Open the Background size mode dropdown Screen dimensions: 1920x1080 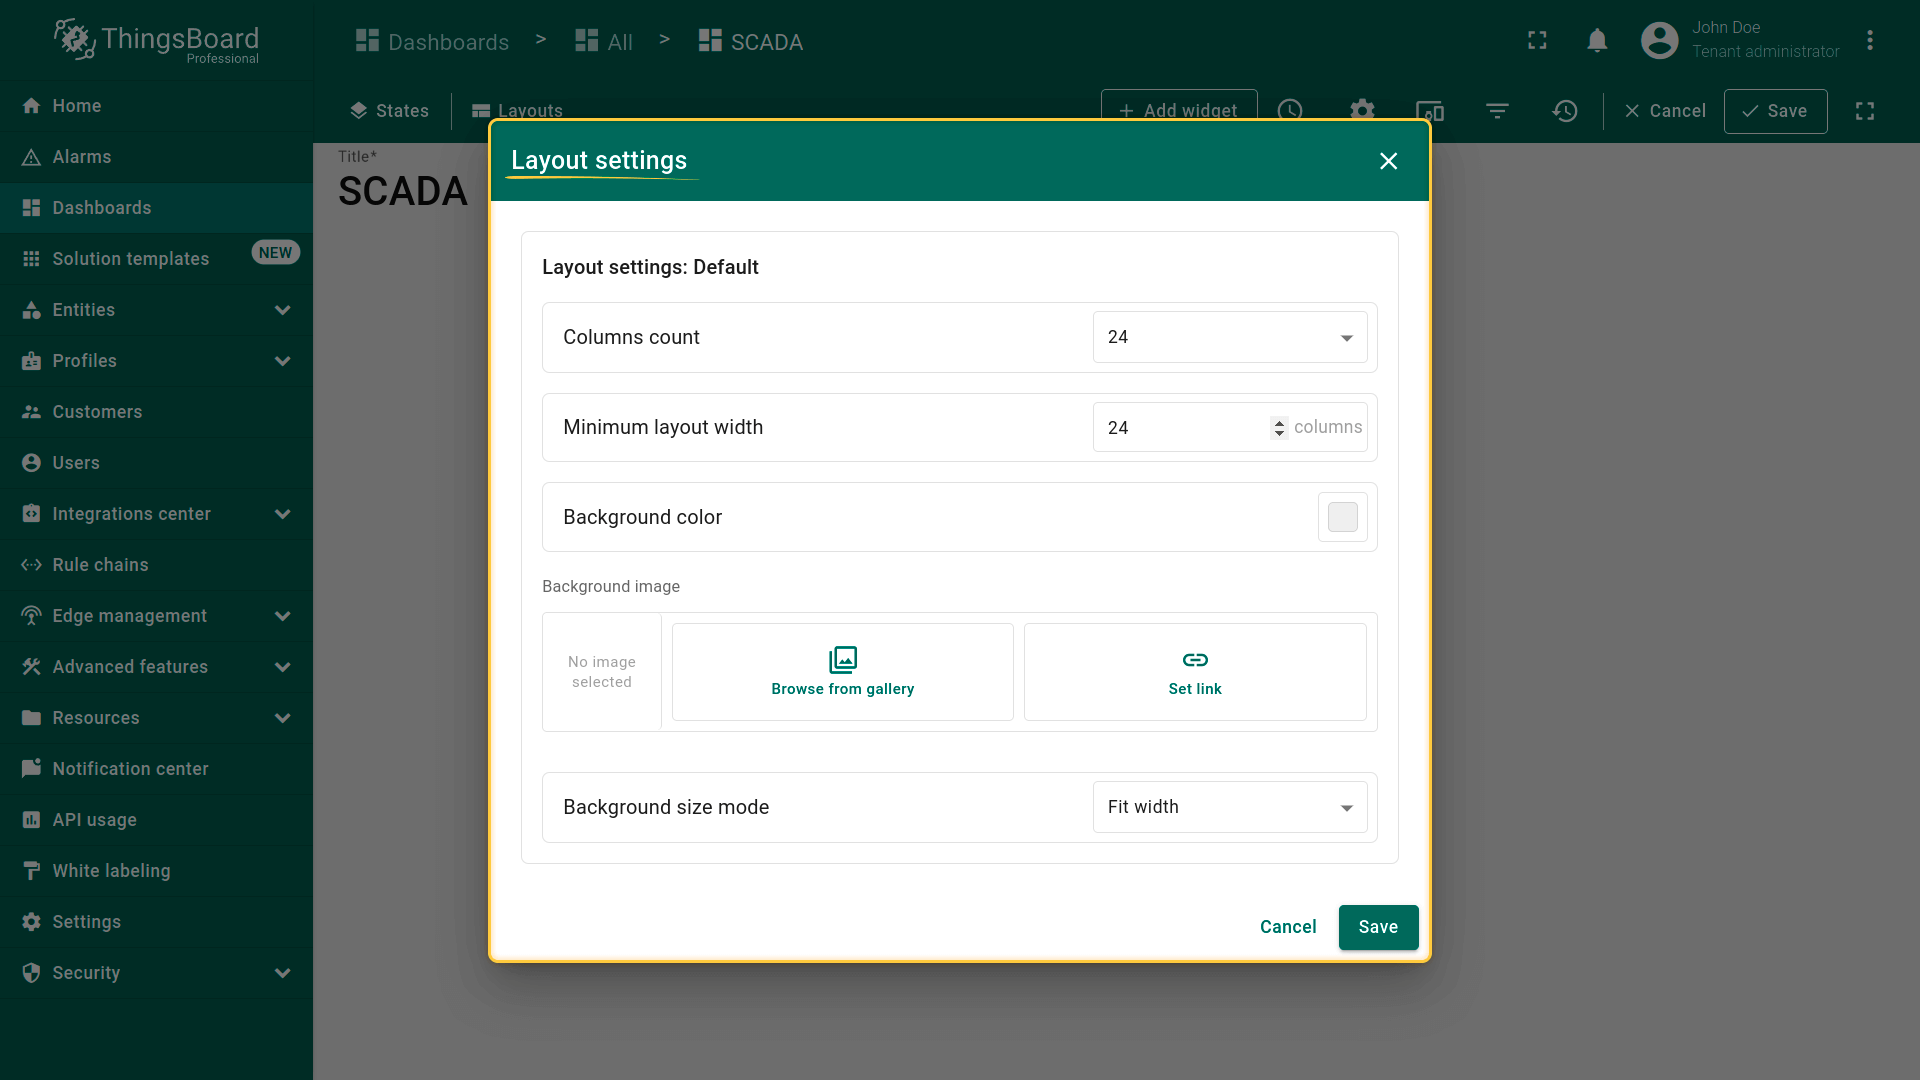pos(1230,807)
